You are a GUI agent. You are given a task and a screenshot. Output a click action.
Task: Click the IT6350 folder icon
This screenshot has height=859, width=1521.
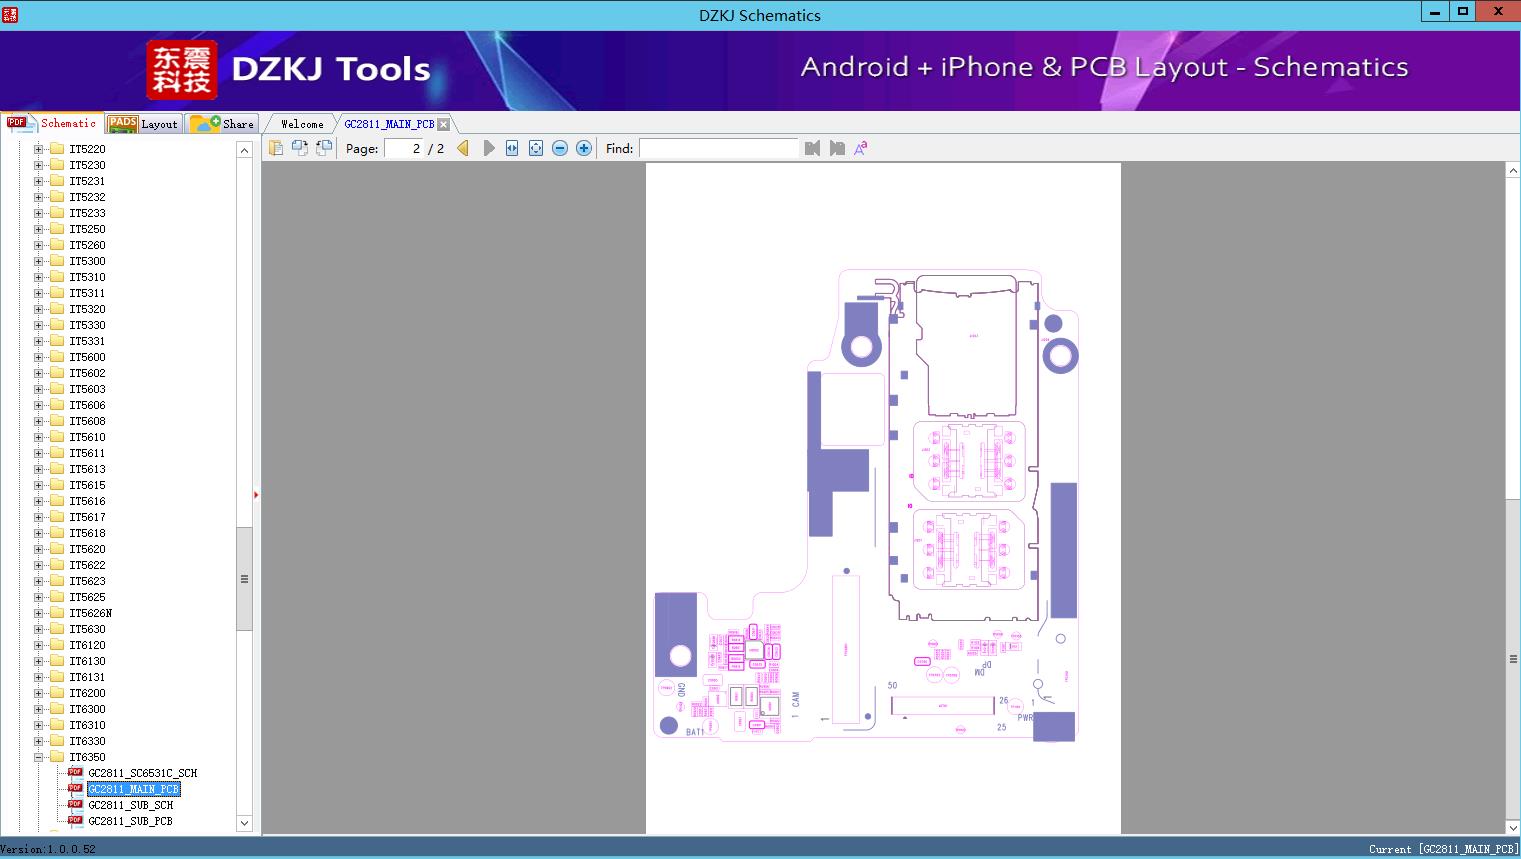point(57,757)
